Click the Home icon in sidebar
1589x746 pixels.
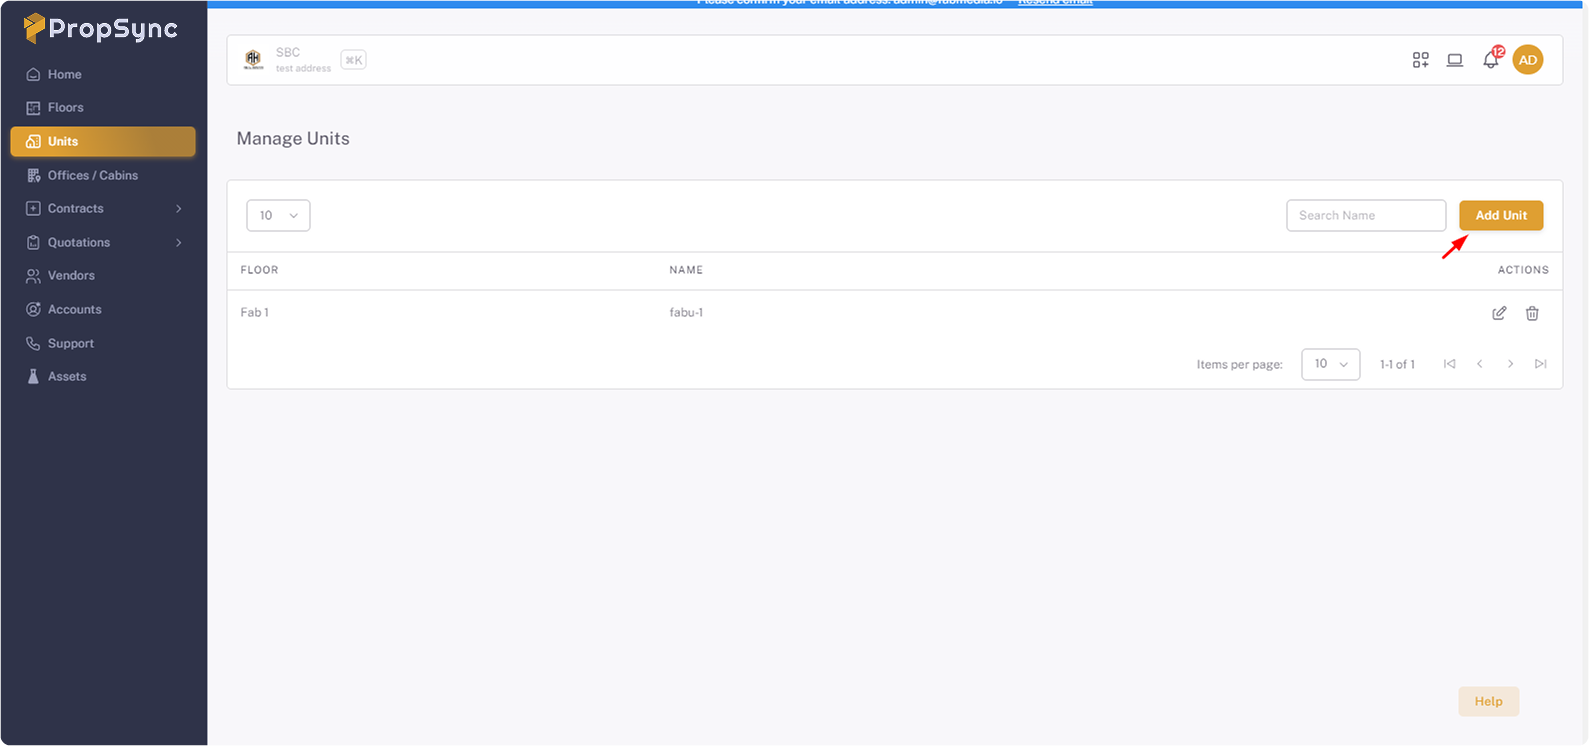(x=33, y=75)
